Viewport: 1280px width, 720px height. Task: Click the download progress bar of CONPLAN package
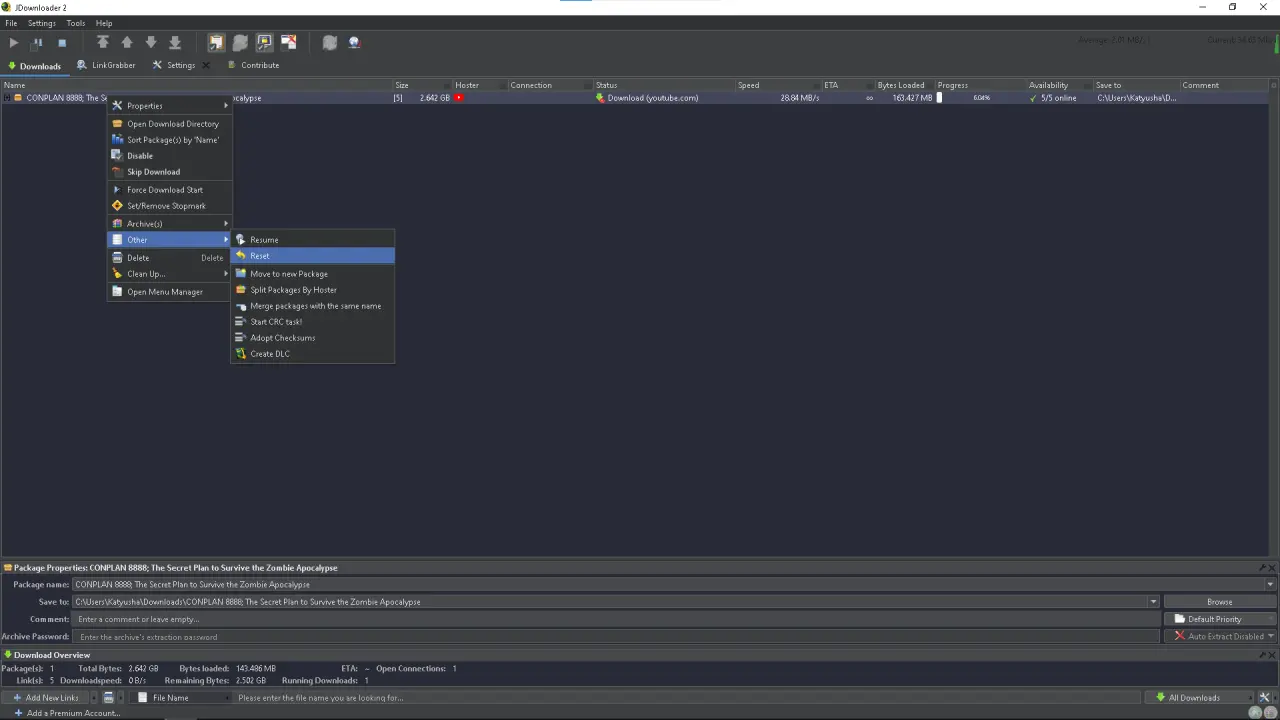(980, 98)
